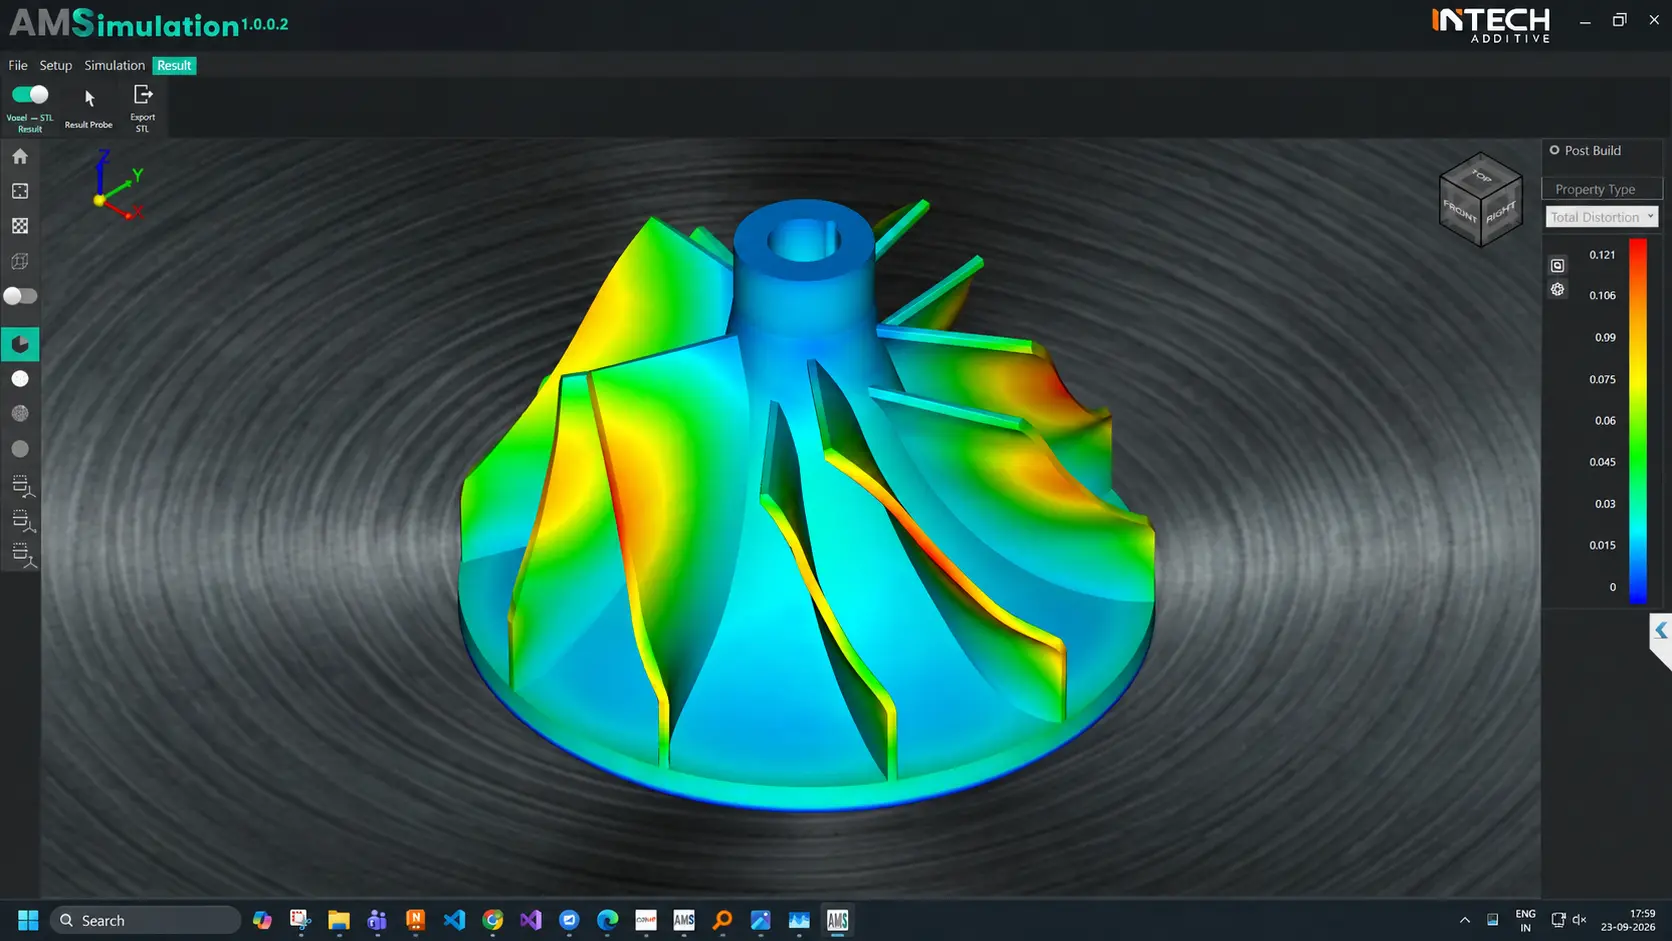Open File Explorer from taskbar

pos(339,920)
